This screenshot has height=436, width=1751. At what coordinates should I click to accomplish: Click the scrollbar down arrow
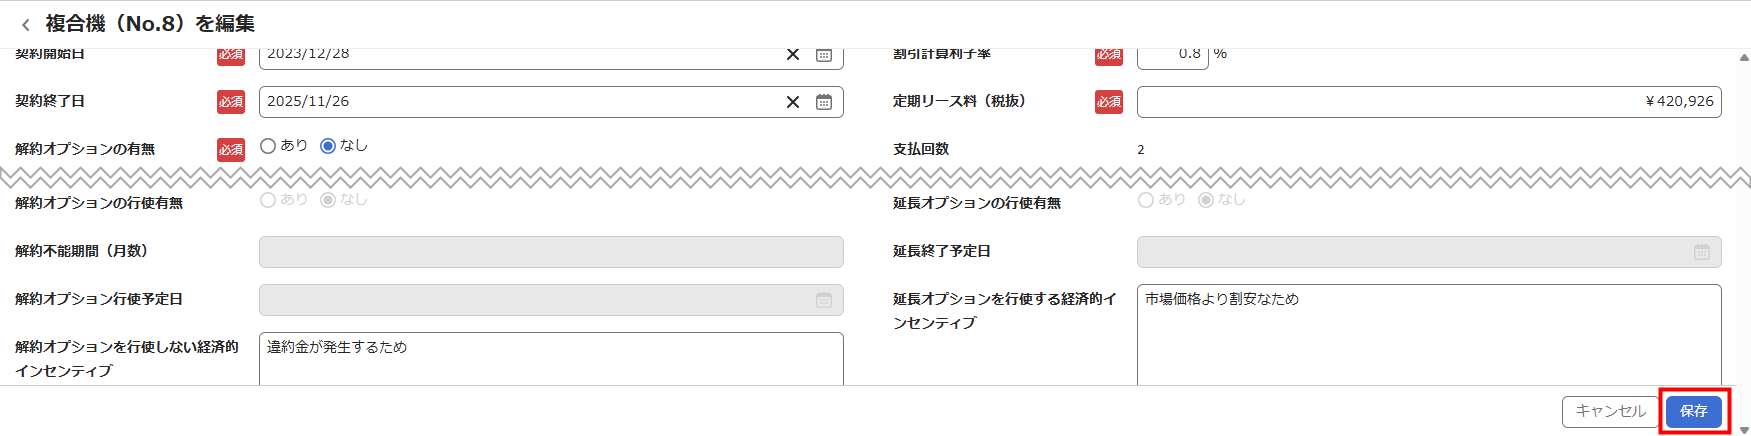click(1744, 430)
